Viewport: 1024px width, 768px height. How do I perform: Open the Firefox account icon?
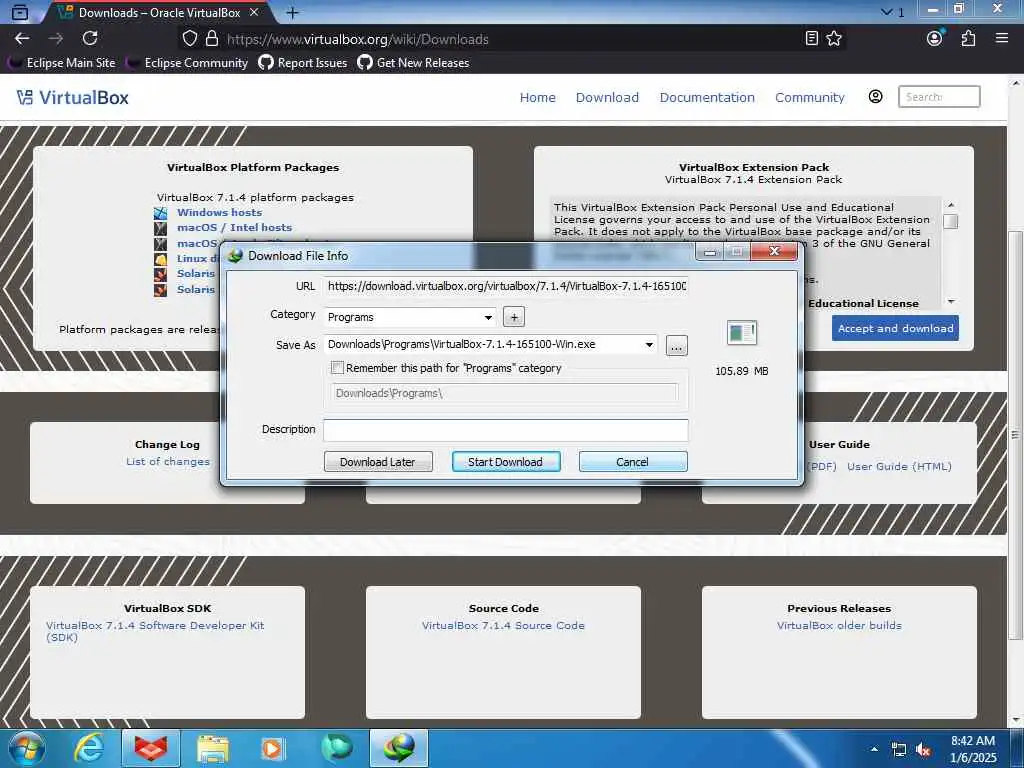pos(935,39)
